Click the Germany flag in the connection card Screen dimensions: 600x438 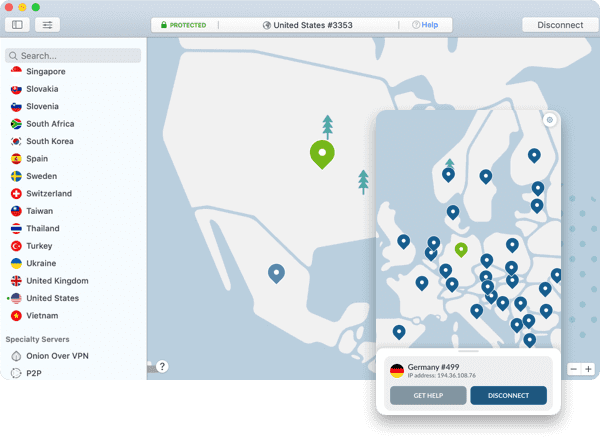pos(397,371)
